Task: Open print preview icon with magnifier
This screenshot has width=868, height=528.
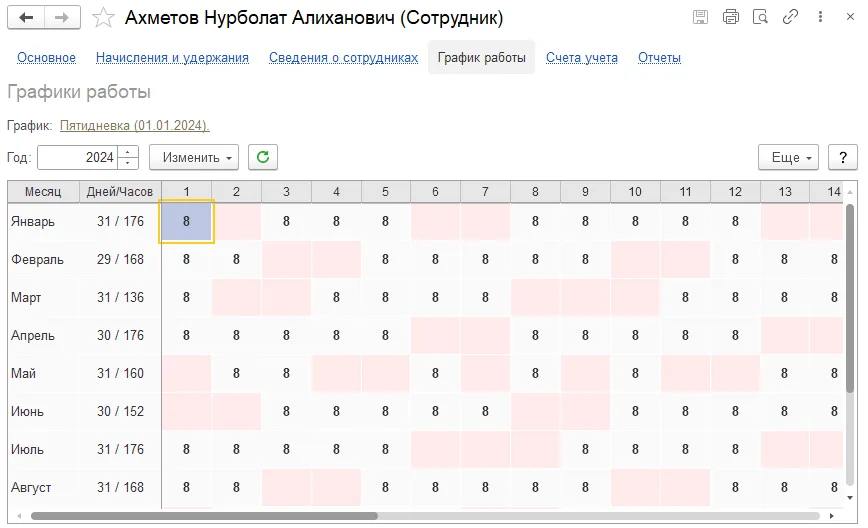Action: 761,17
